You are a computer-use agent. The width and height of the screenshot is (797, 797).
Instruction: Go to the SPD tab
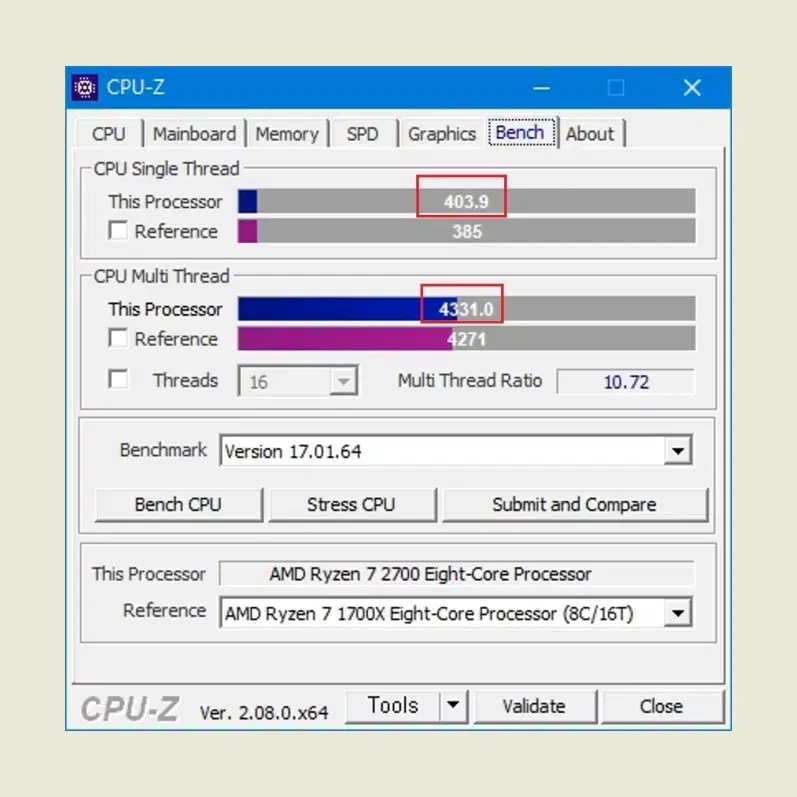[362, 134]
